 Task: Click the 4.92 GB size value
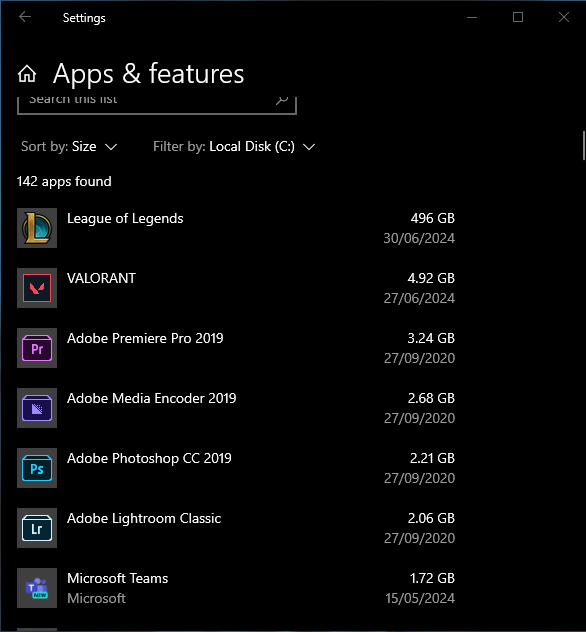click(431, 278)
